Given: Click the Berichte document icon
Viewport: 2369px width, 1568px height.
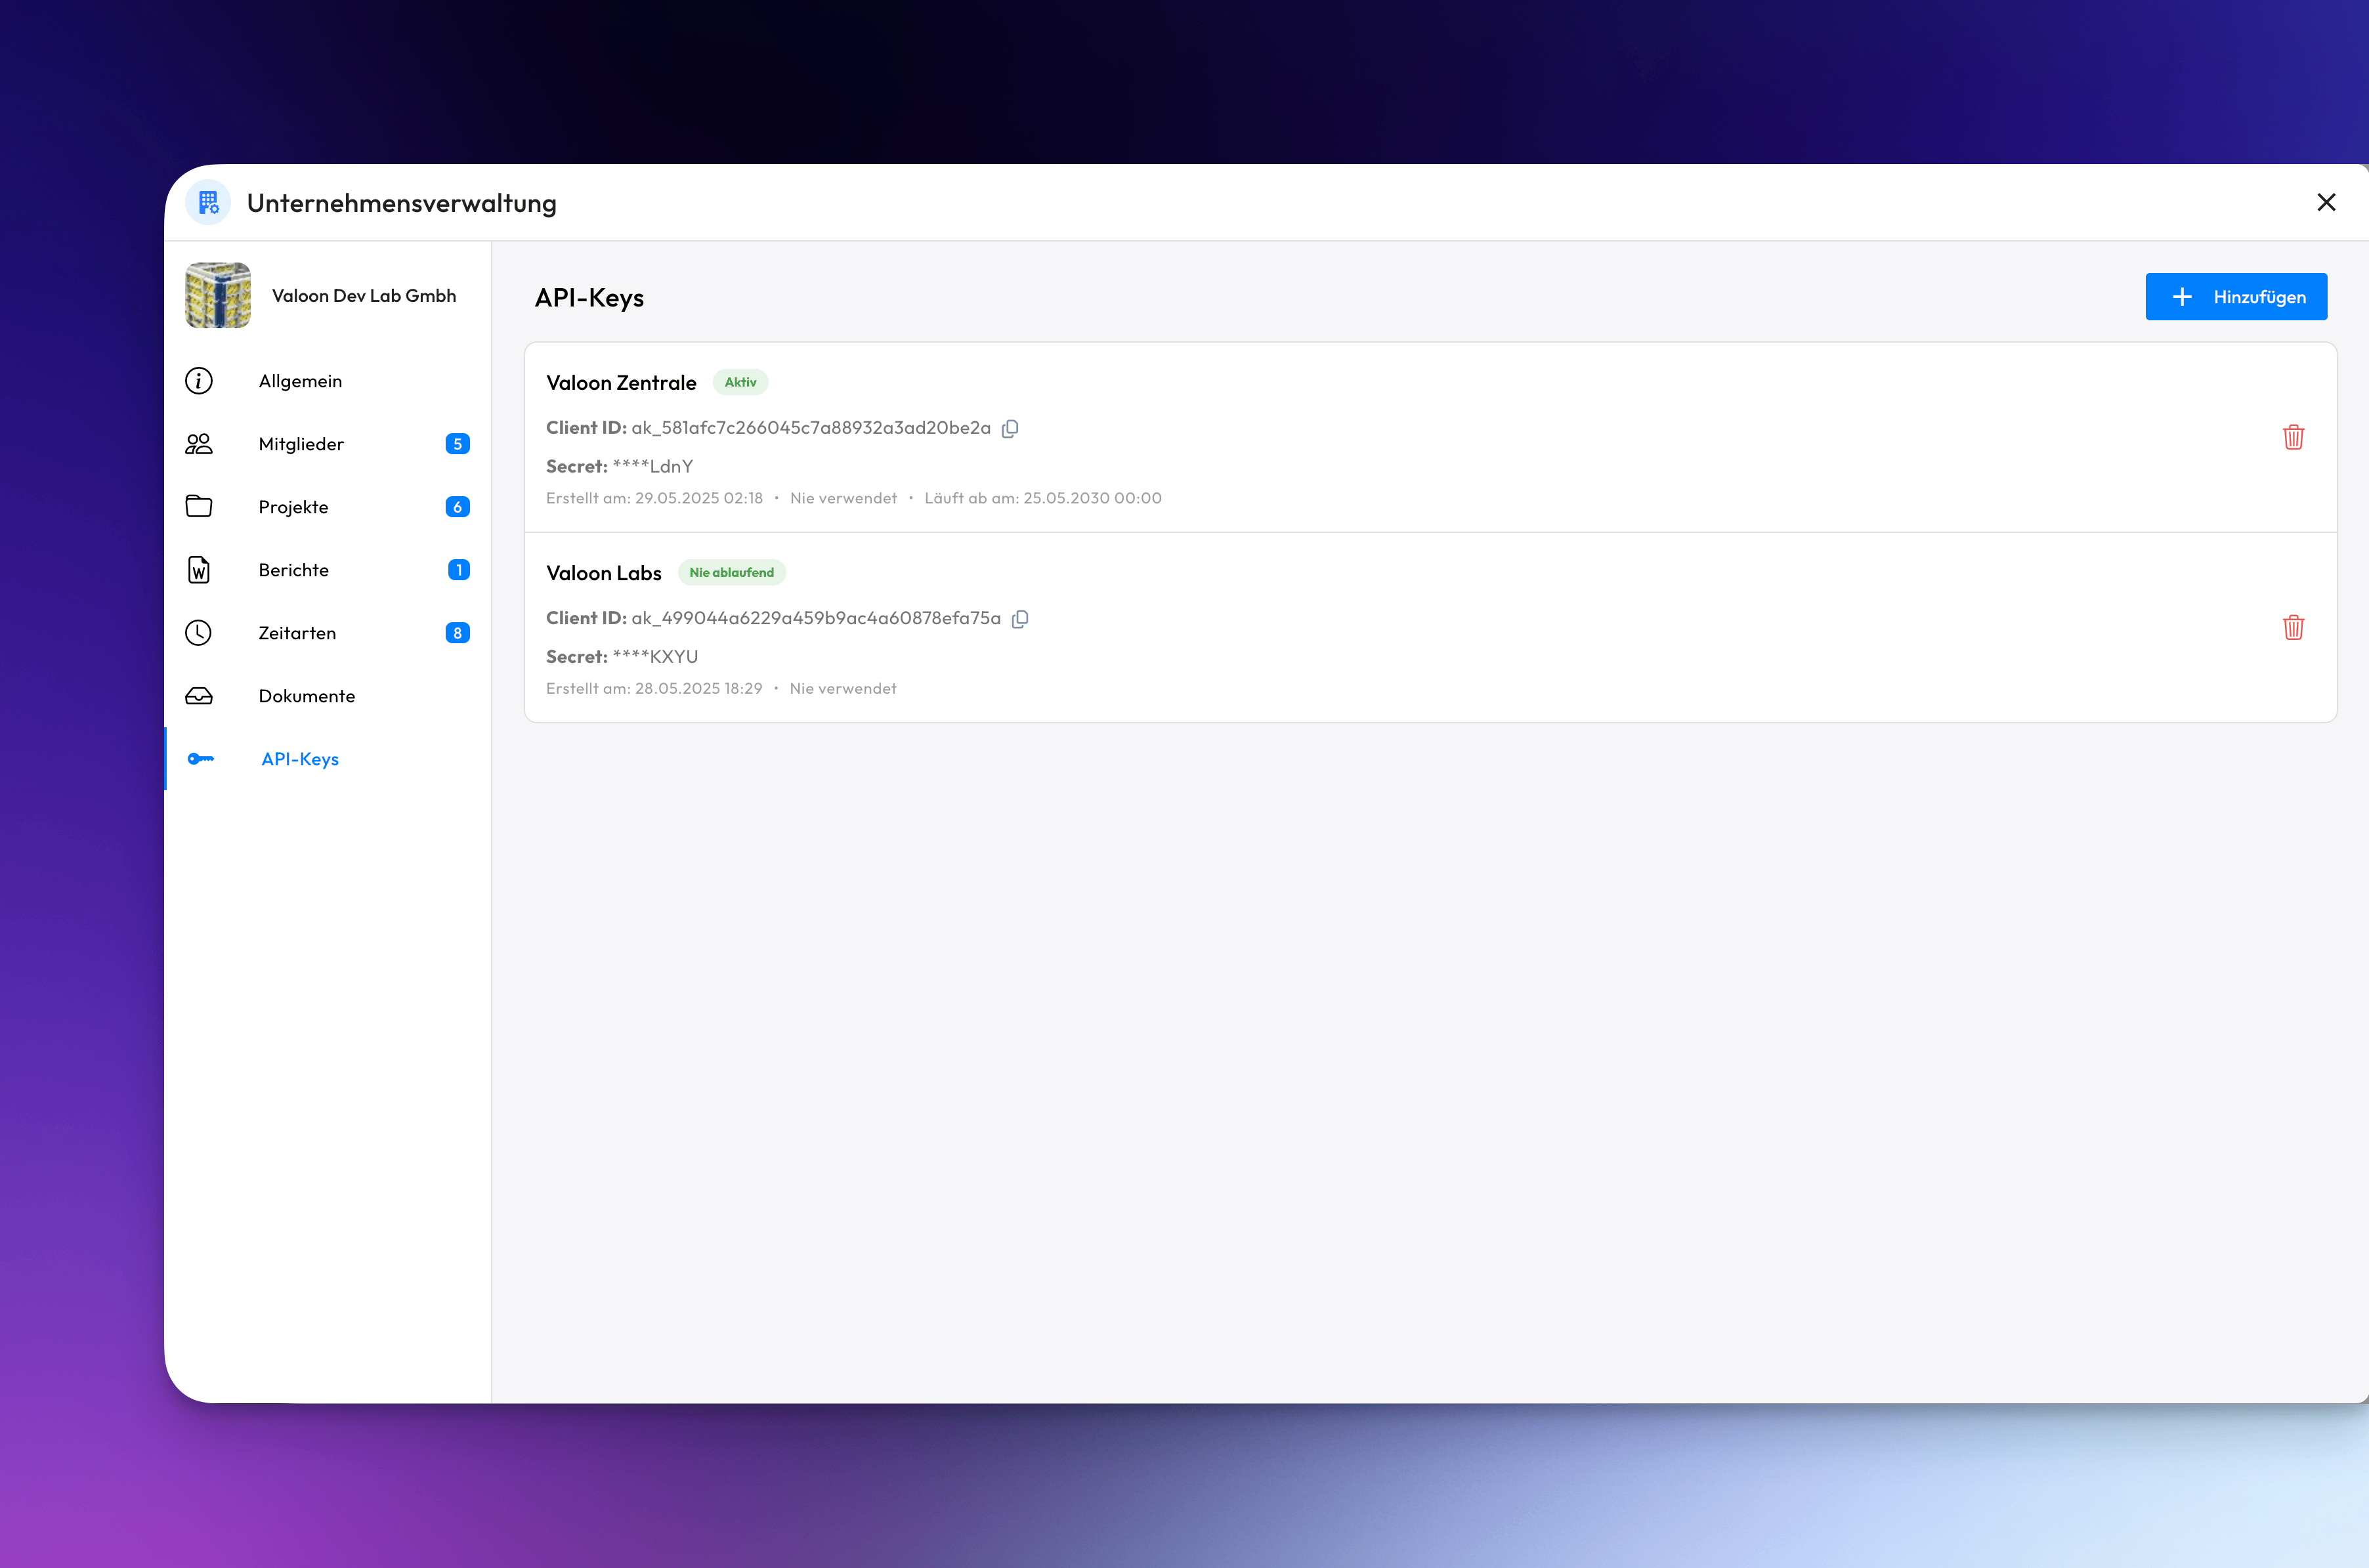Looking at the screenshot, I should point(199,569).
